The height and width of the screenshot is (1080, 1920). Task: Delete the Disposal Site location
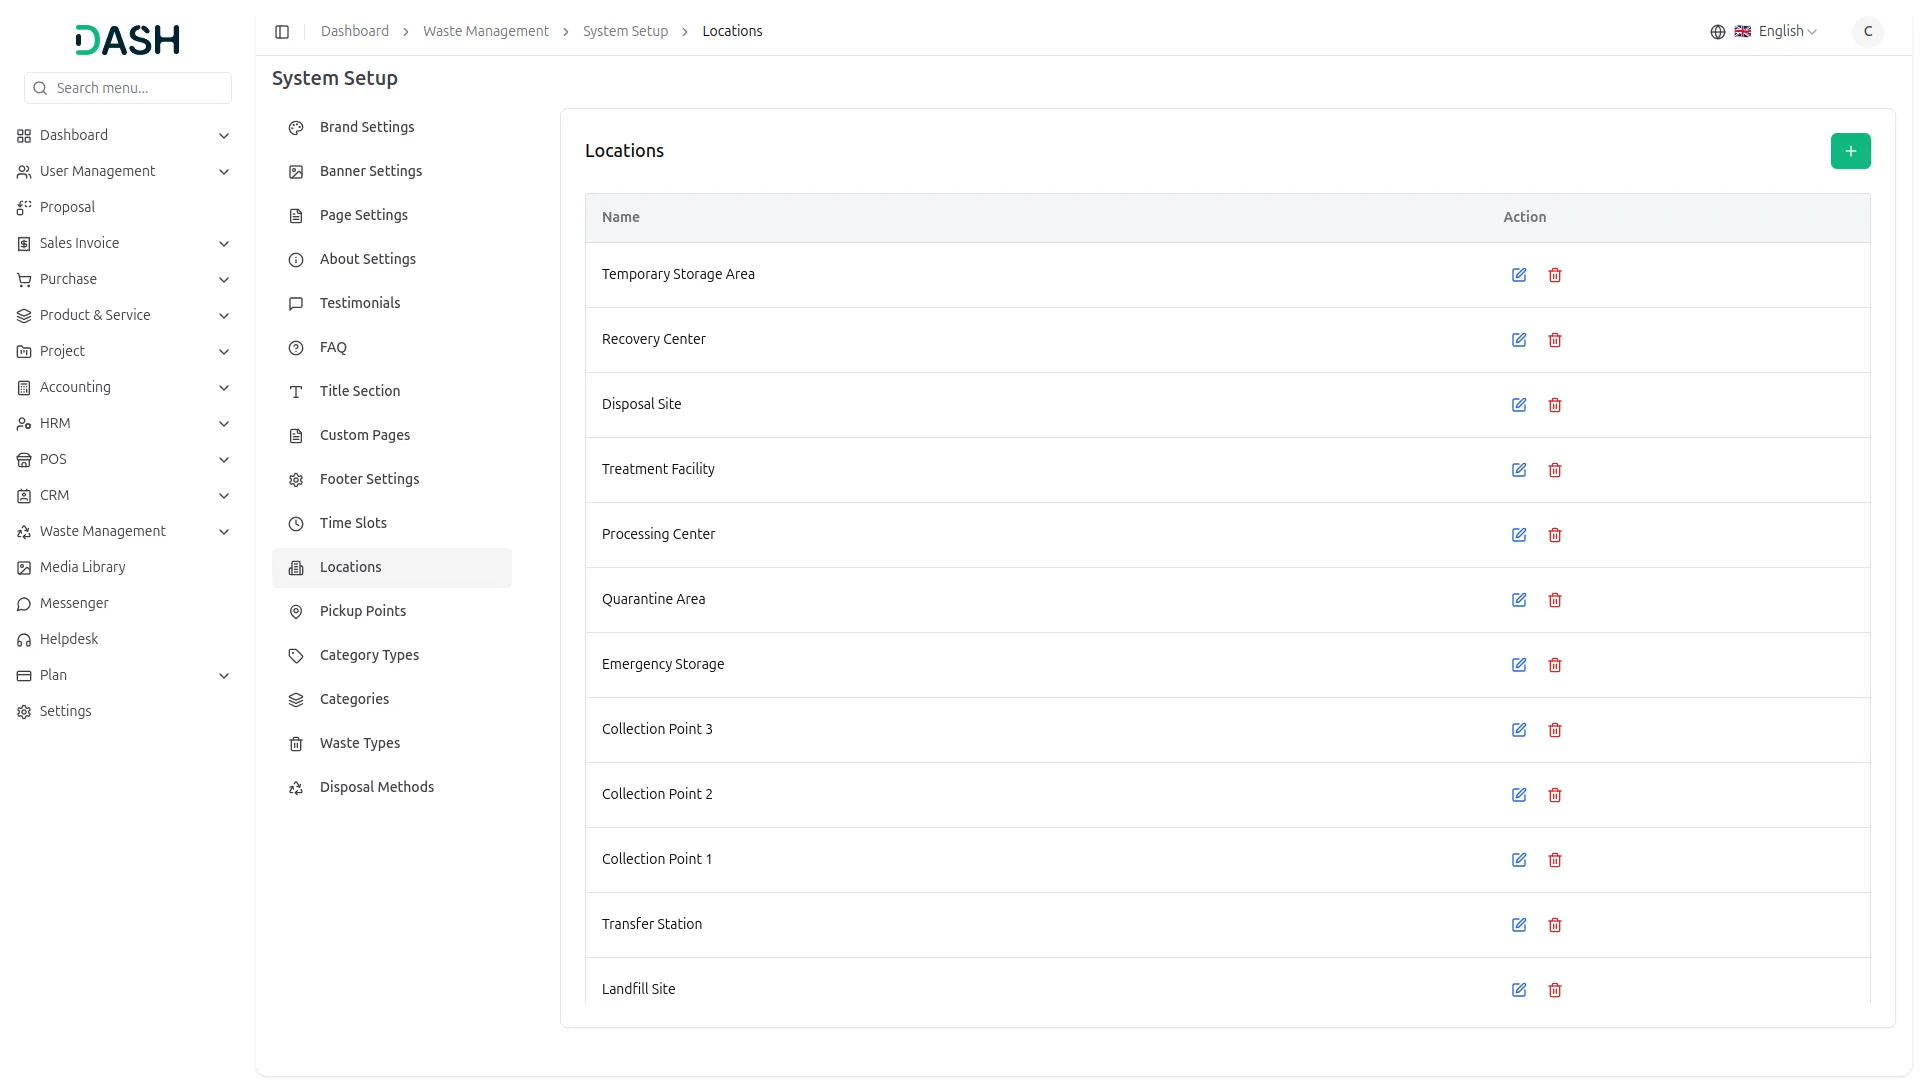point(1555,405)
